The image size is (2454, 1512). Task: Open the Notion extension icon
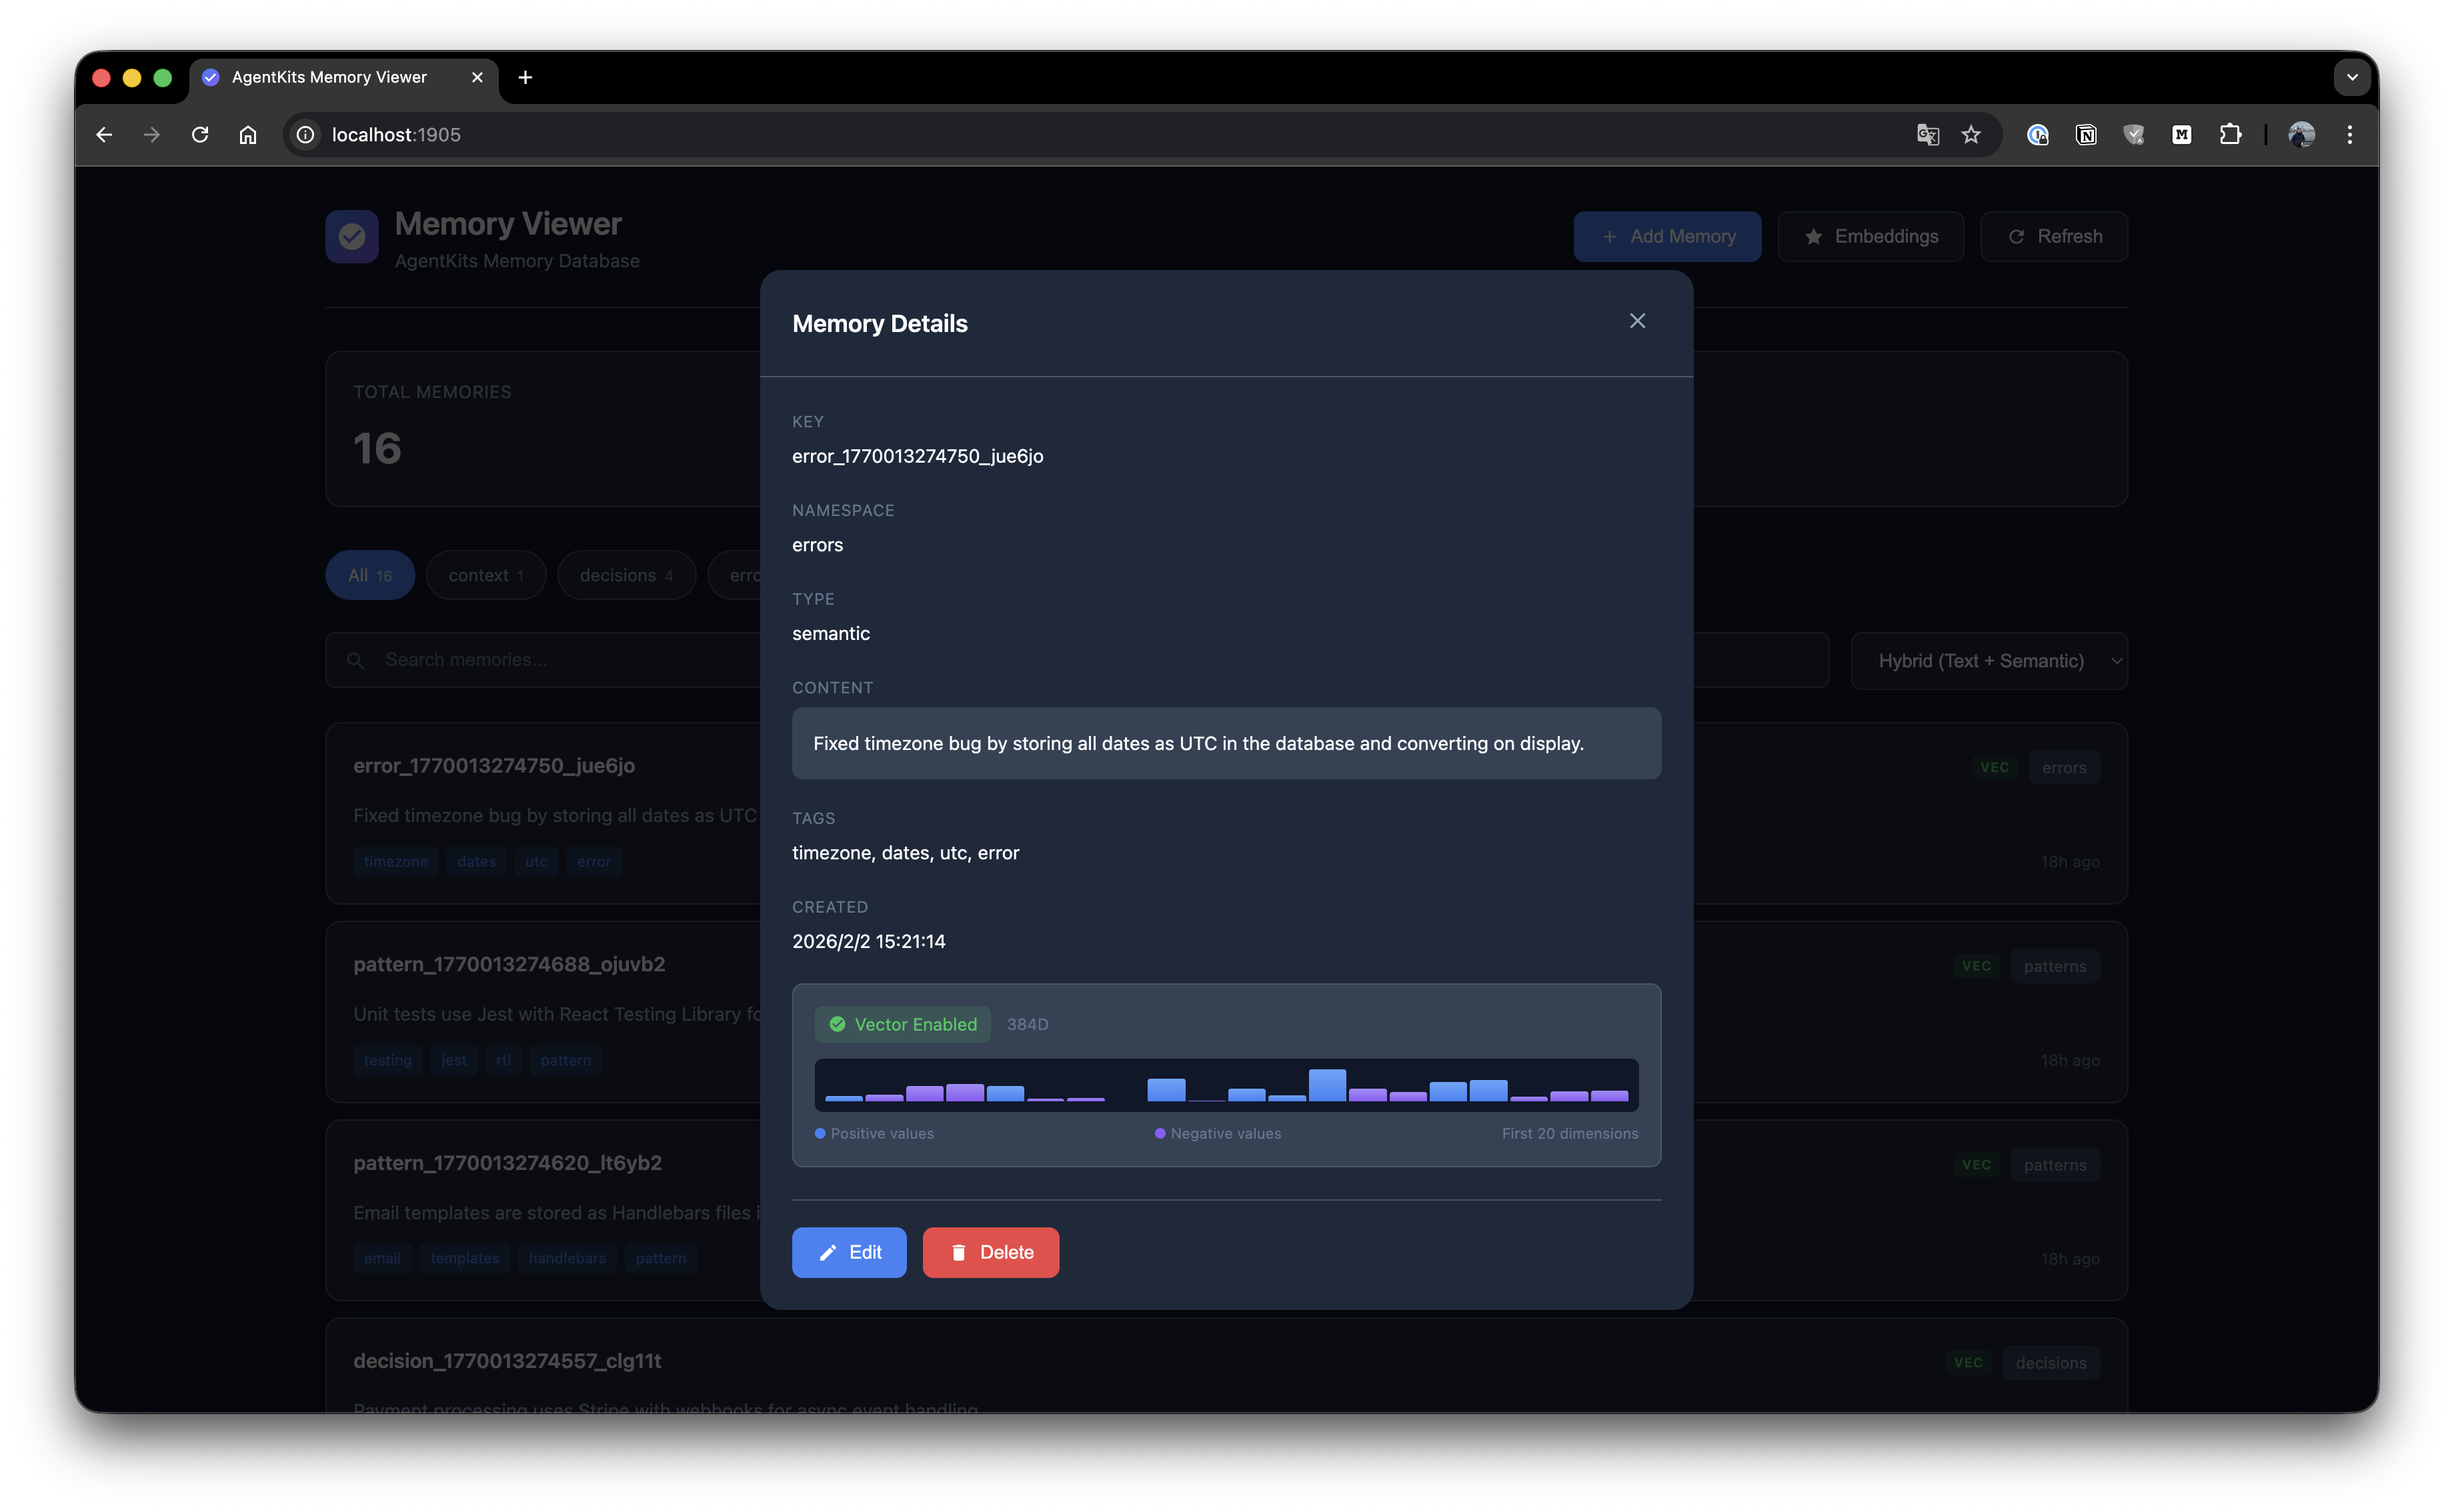(2086, 135)
